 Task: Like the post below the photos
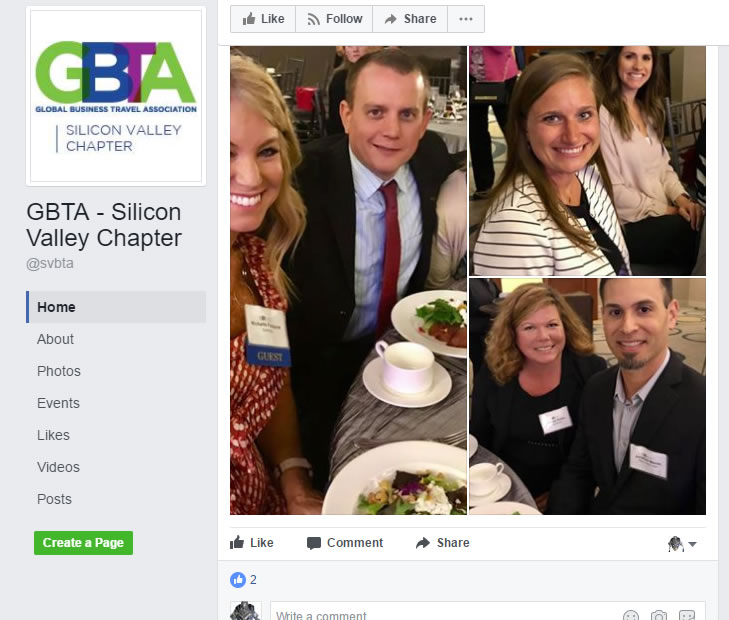pyautogui.click(x=252, y=542)
